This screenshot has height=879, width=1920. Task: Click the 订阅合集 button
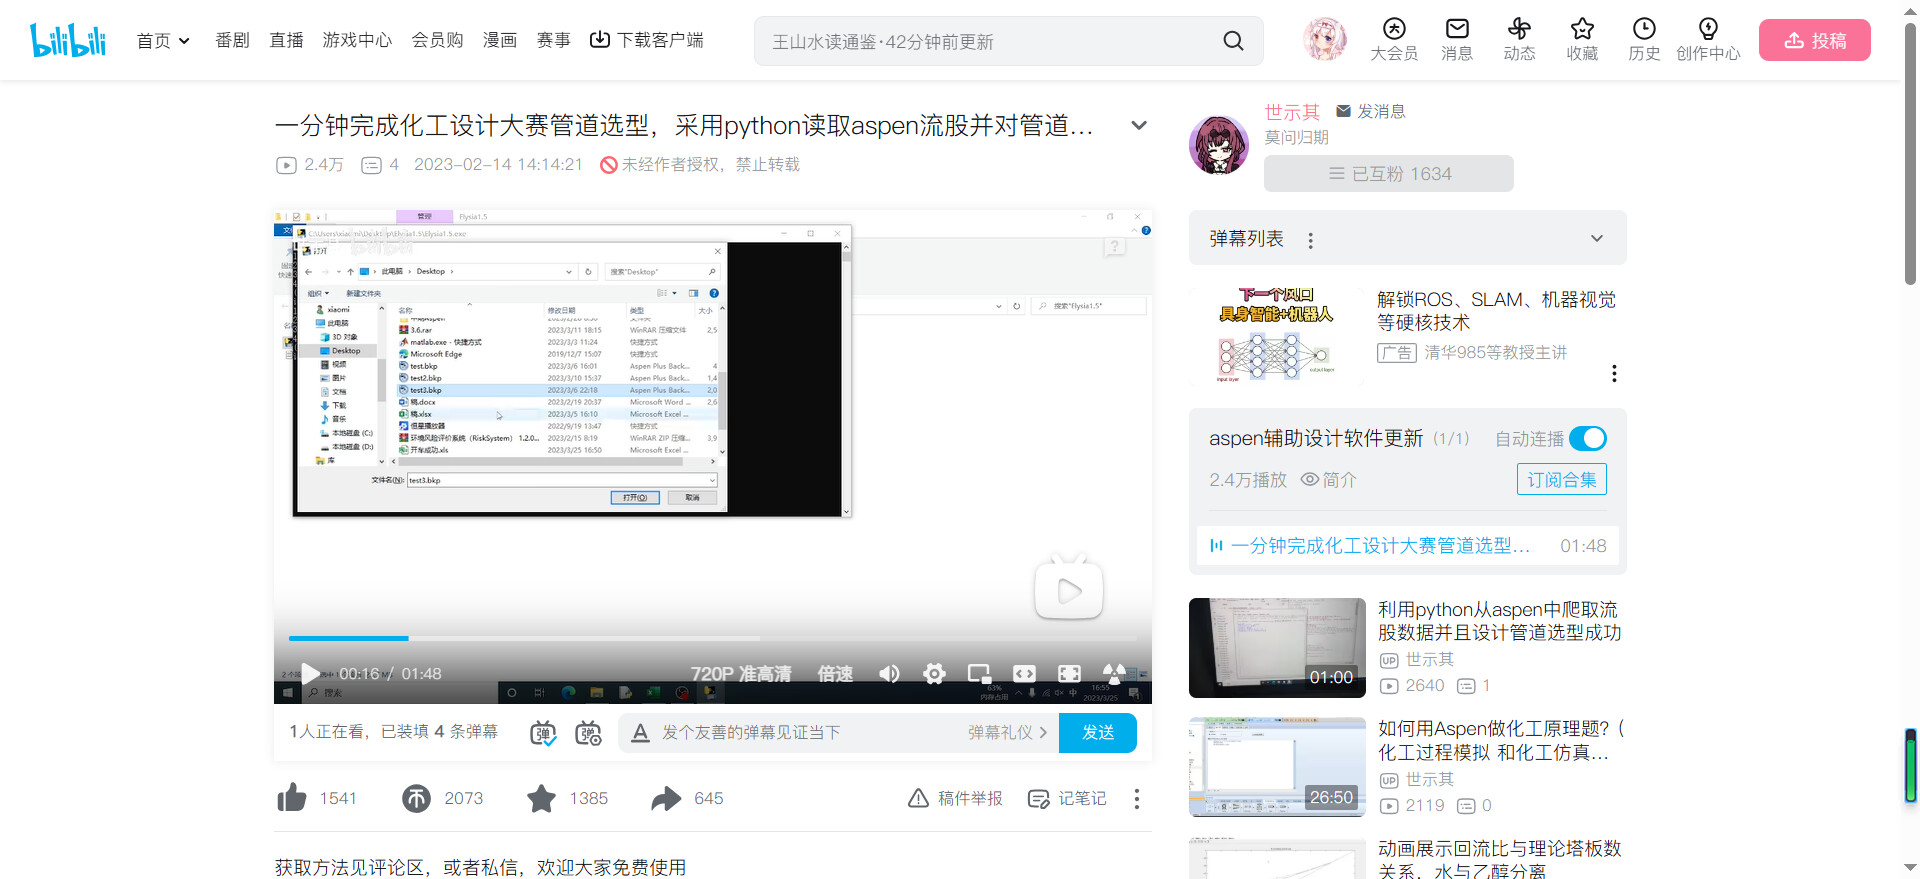[x=1561, y=480]
